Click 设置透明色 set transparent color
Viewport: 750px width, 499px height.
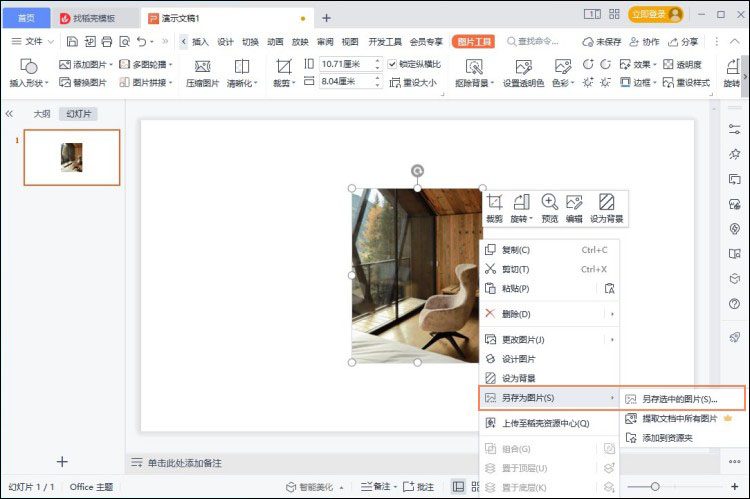[523, 73]
